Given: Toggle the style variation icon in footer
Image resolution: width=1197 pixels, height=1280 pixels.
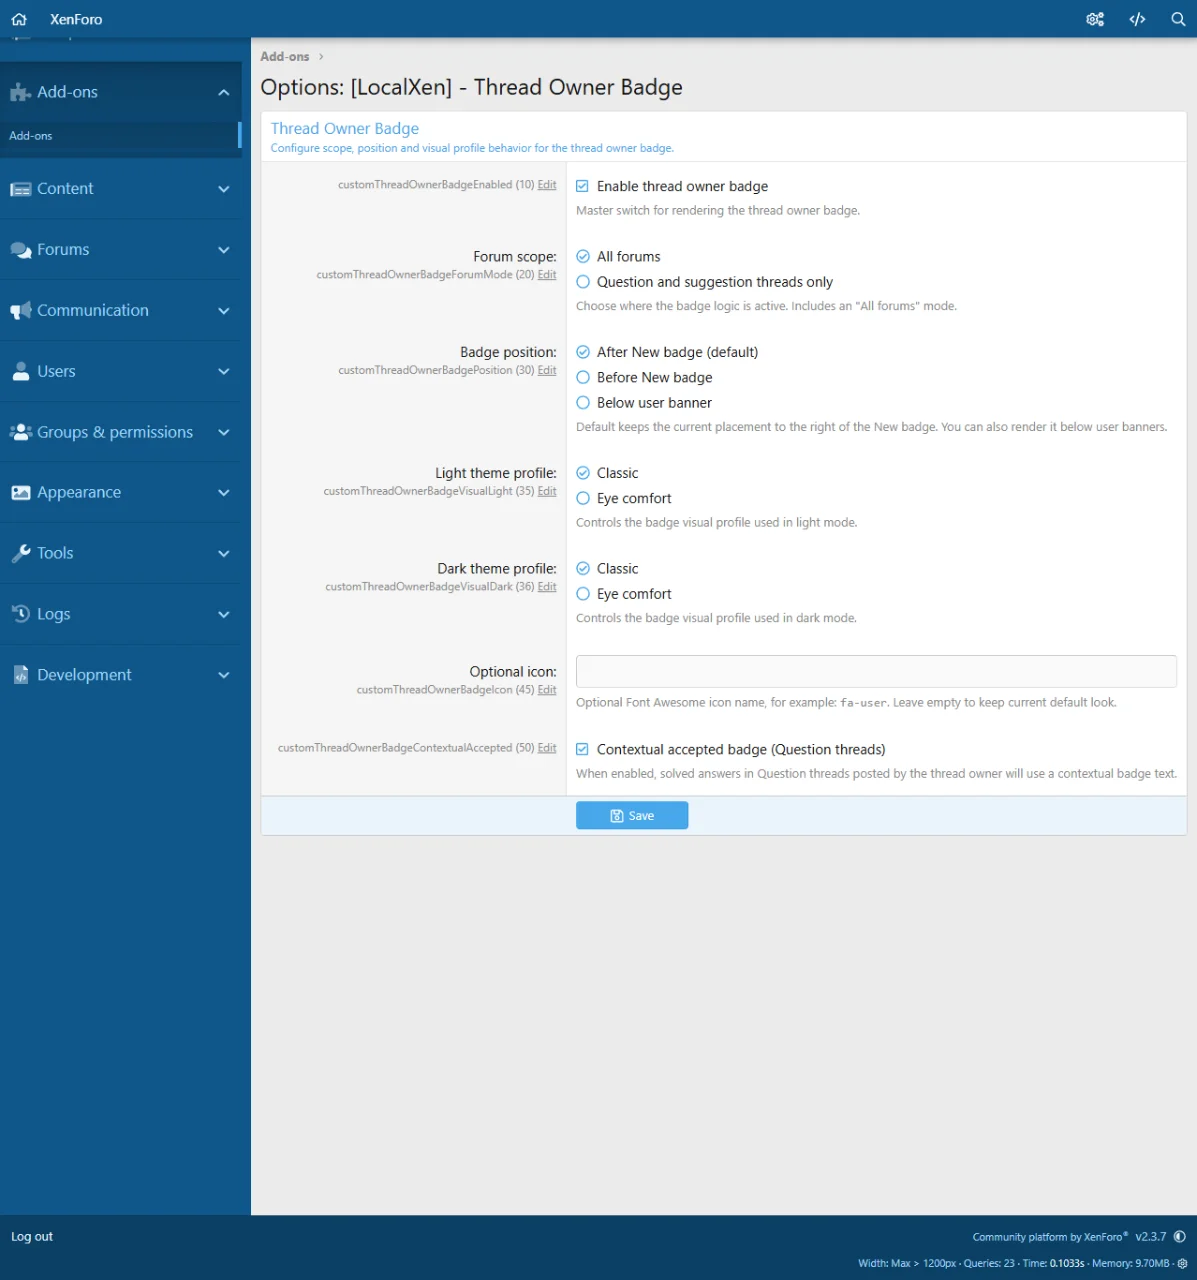Looking at the screenshot, I should 1180,1237.
